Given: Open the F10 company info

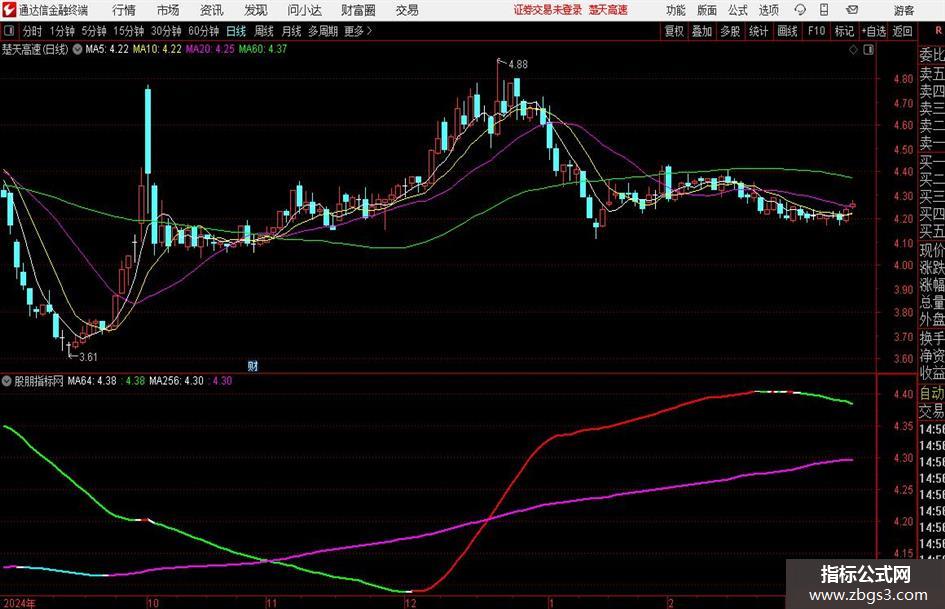Looking at the screenshot, I should point(817,31).
